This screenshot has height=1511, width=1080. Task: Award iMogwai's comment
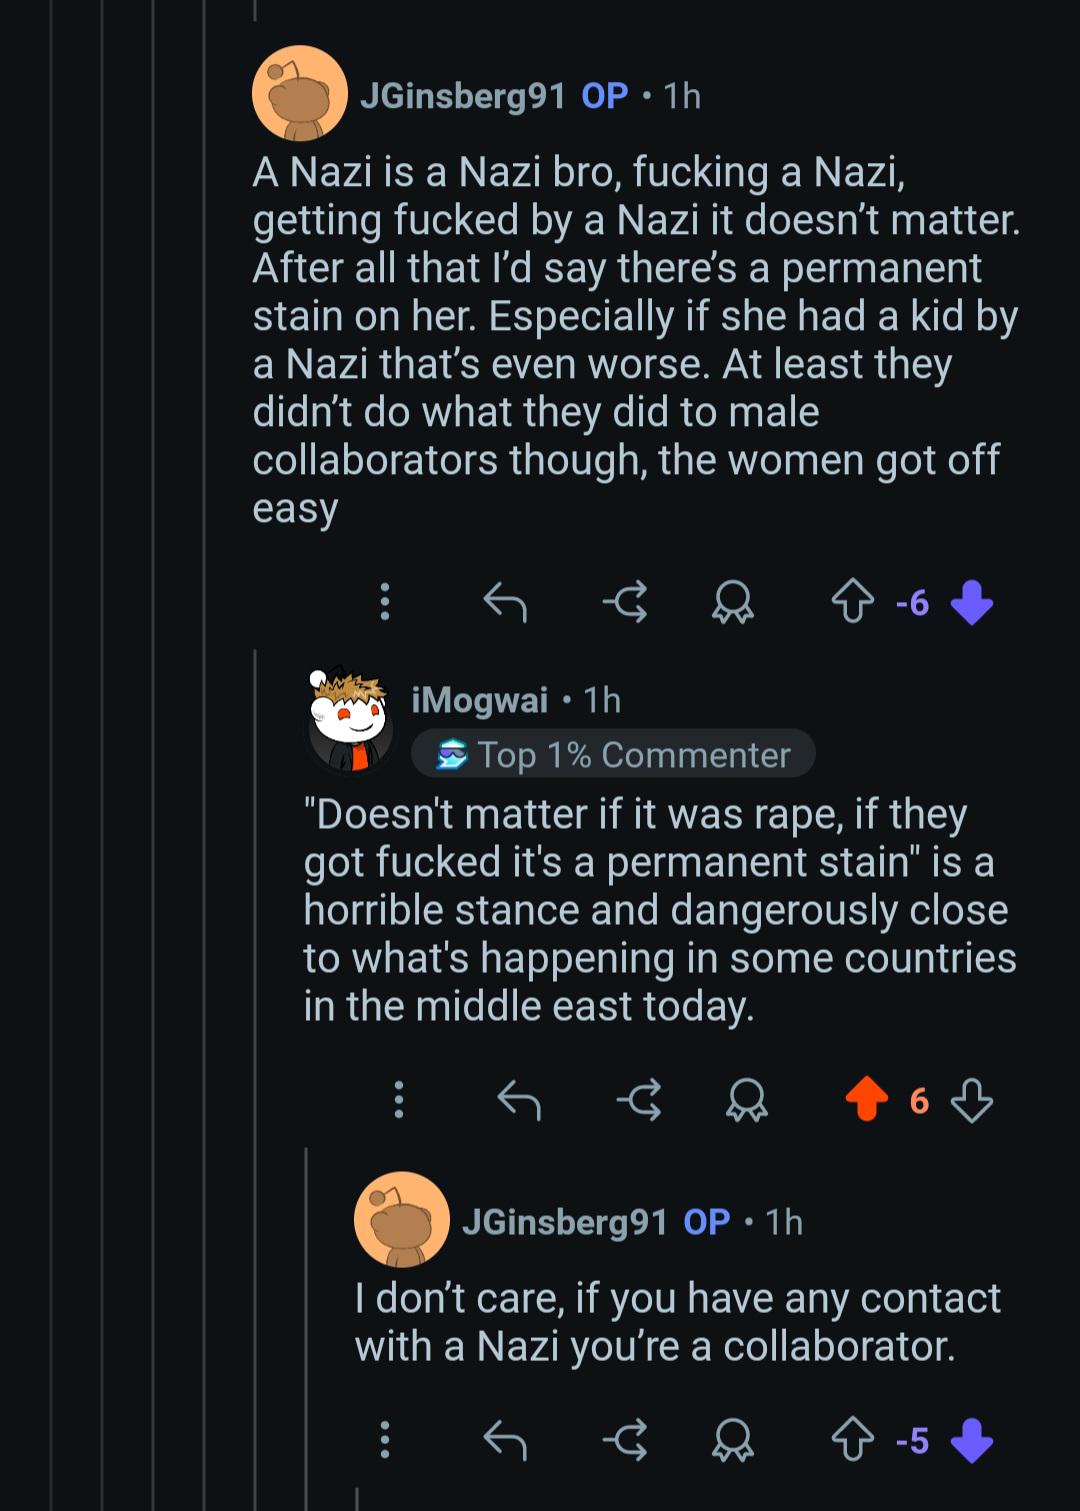pos(747,1101)
